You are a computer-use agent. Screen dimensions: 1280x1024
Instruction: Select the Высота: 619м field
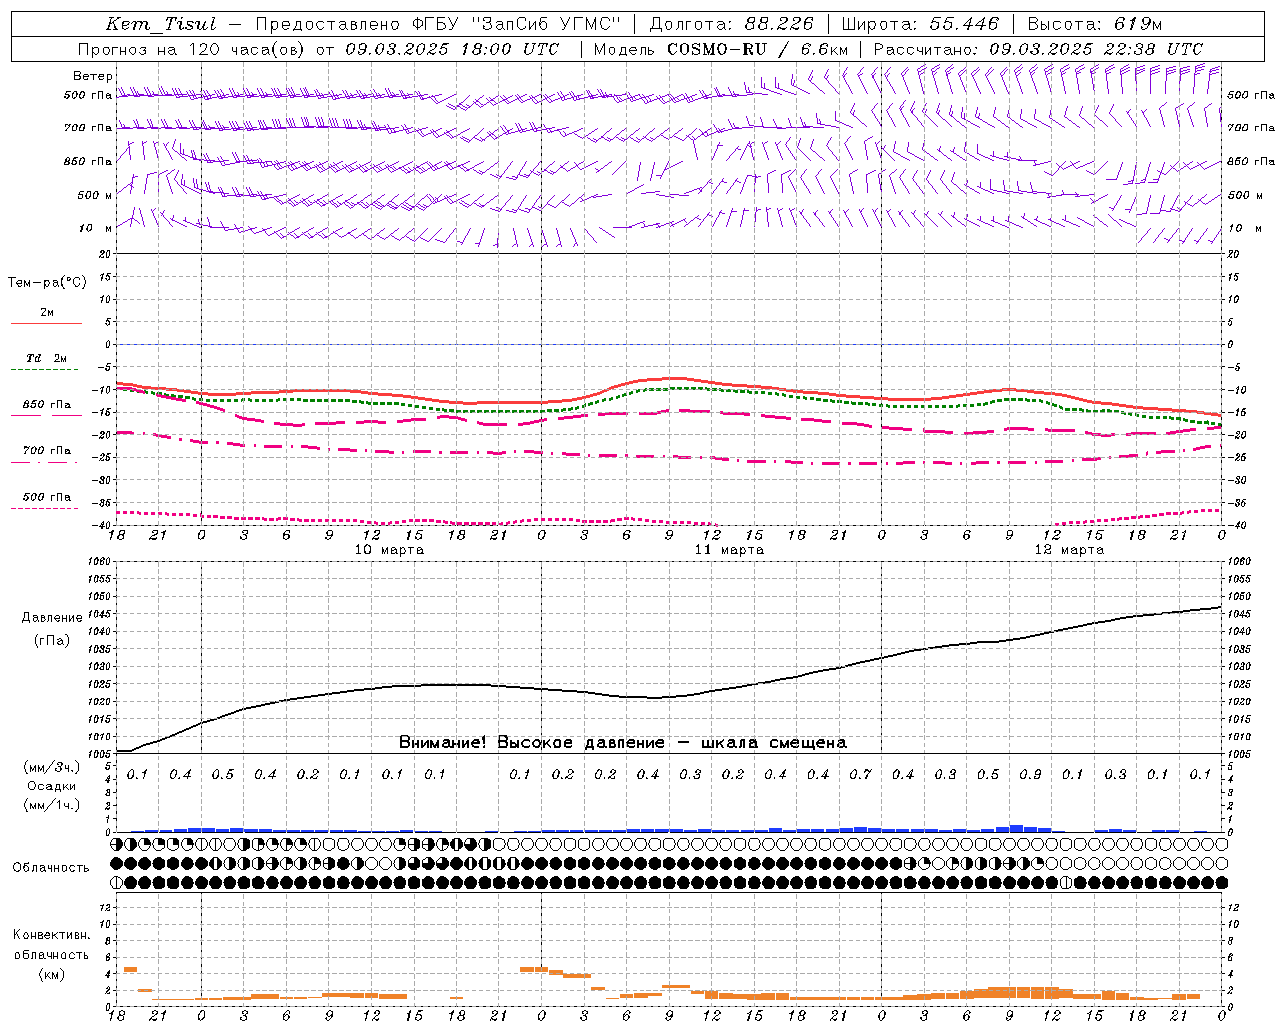tap(1095, 24)
